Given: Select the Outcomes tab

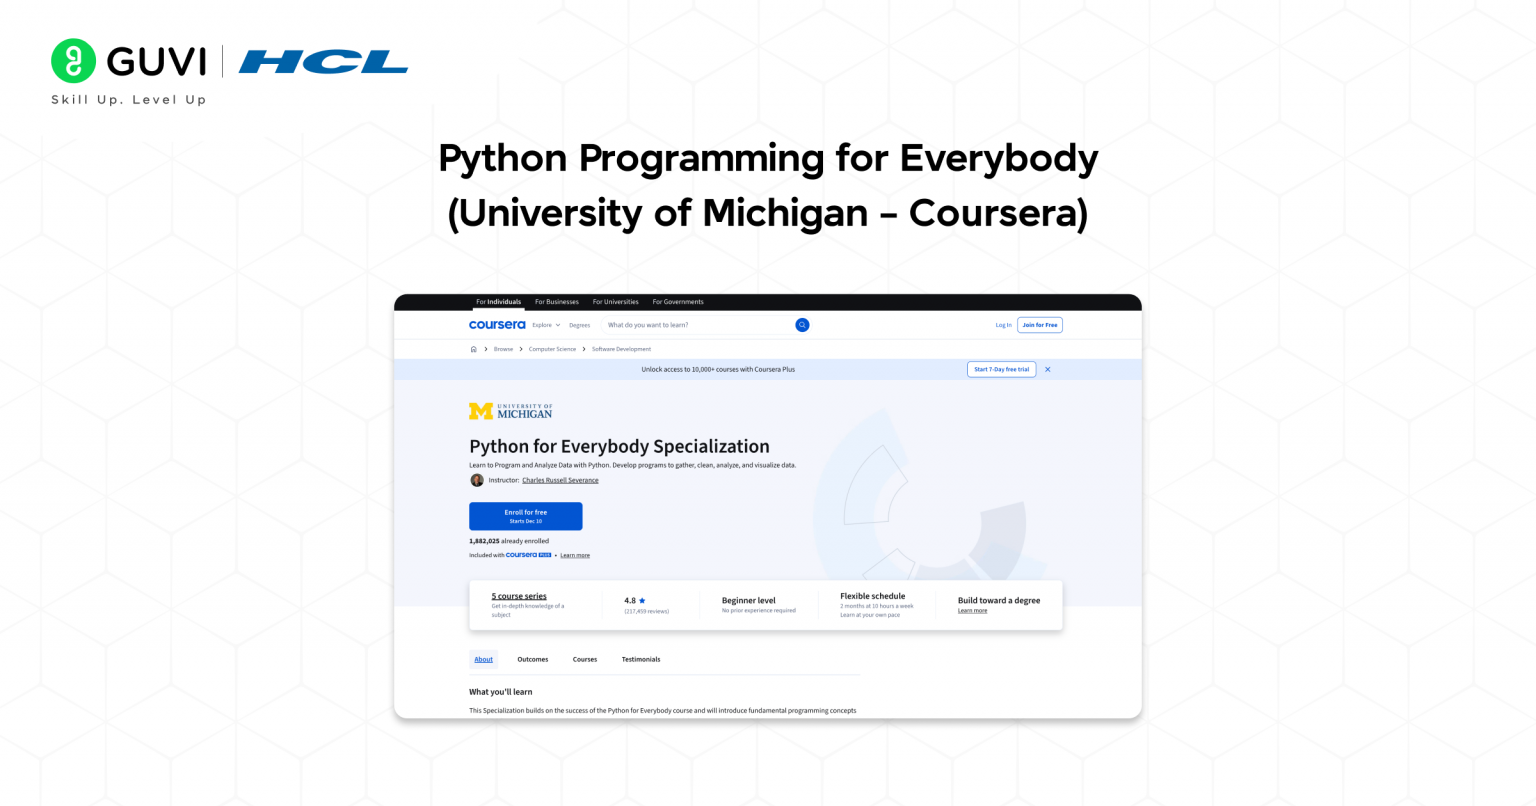Looking at the screenshot, I should point(532,660).
